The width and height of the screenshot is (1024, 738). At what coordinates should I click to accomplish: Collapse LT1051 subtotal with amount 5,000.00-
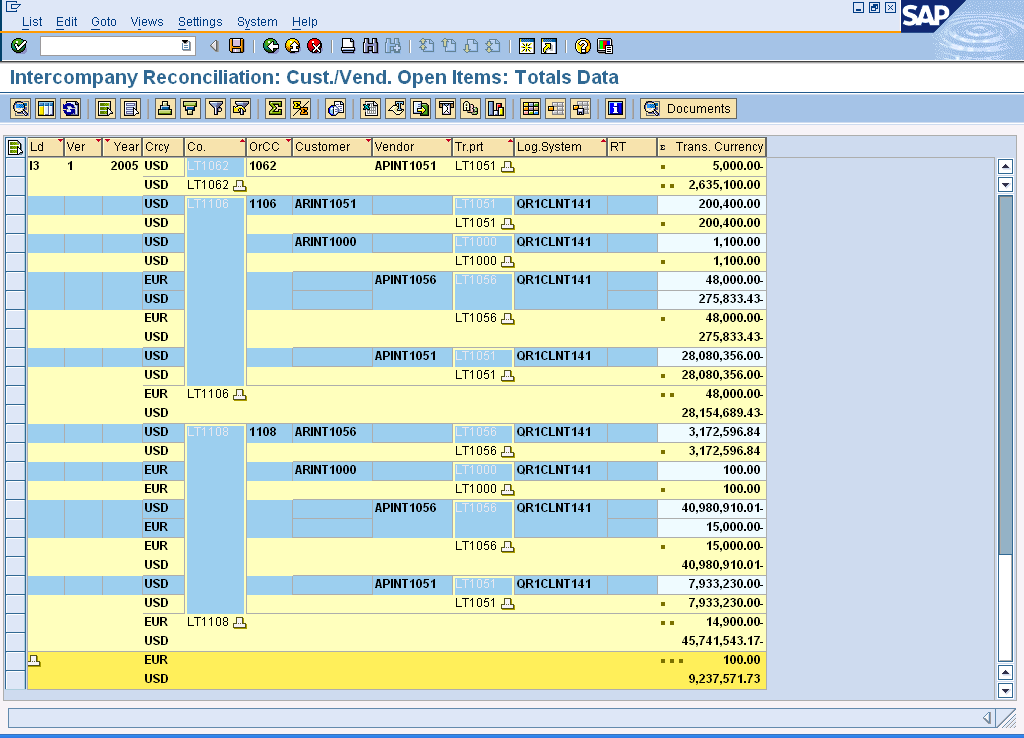tap(507, 167)
